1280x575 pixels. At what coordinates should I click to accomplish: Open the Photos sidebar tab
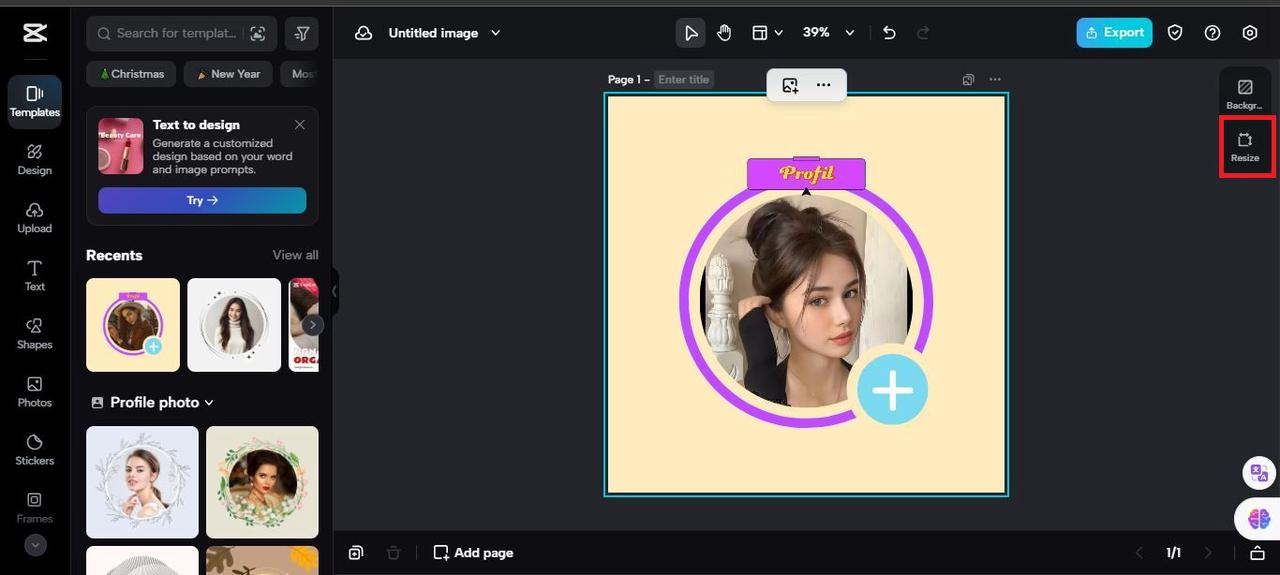click(x=35, y=392)
